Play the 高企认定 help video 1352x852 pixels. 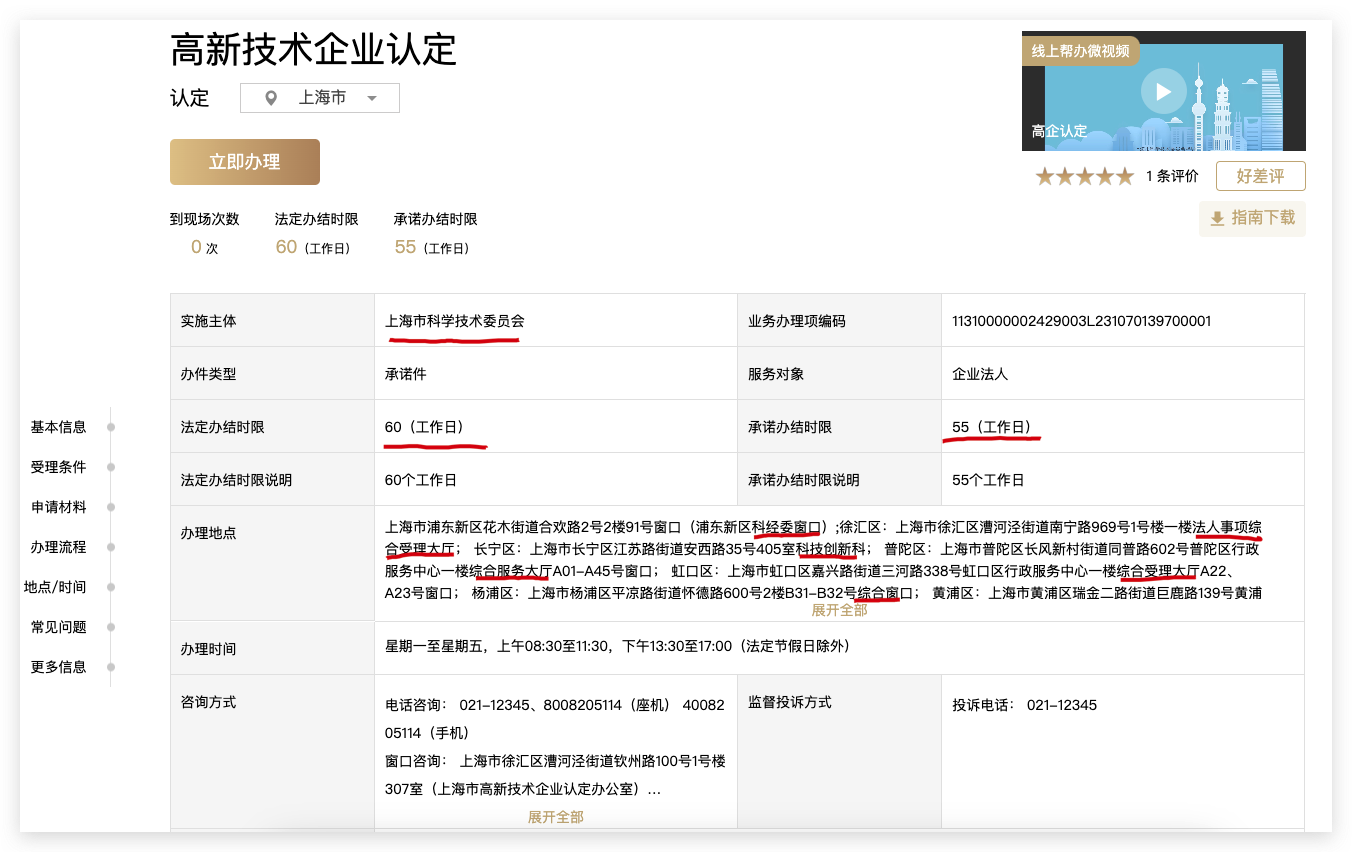click(1163, 92)
